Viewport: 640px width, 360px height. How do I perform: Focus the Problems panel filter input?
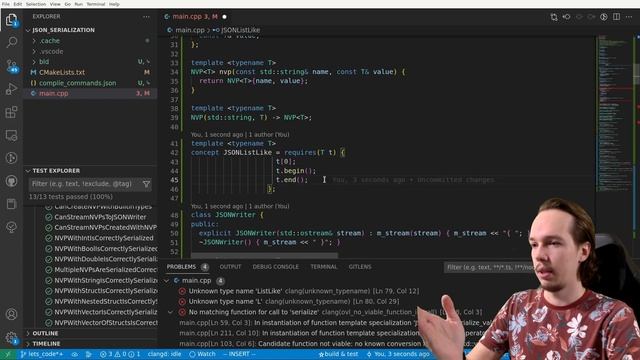coord(489,267)
